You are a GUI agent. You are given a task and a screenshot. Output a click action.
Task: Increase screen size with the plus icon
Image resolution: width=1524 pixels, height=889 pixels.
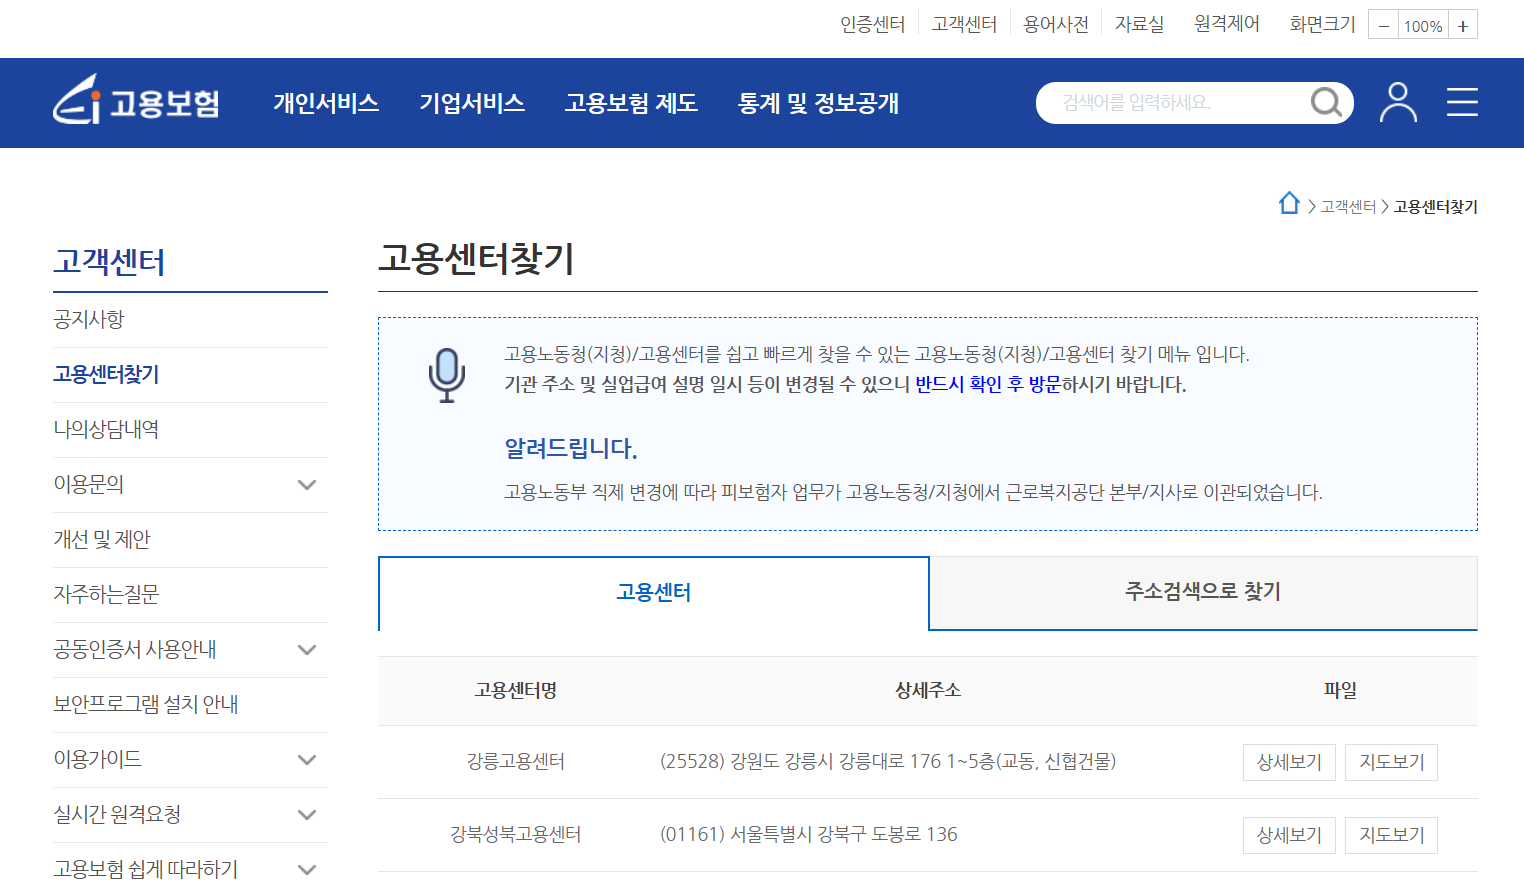pos(1463,24)
